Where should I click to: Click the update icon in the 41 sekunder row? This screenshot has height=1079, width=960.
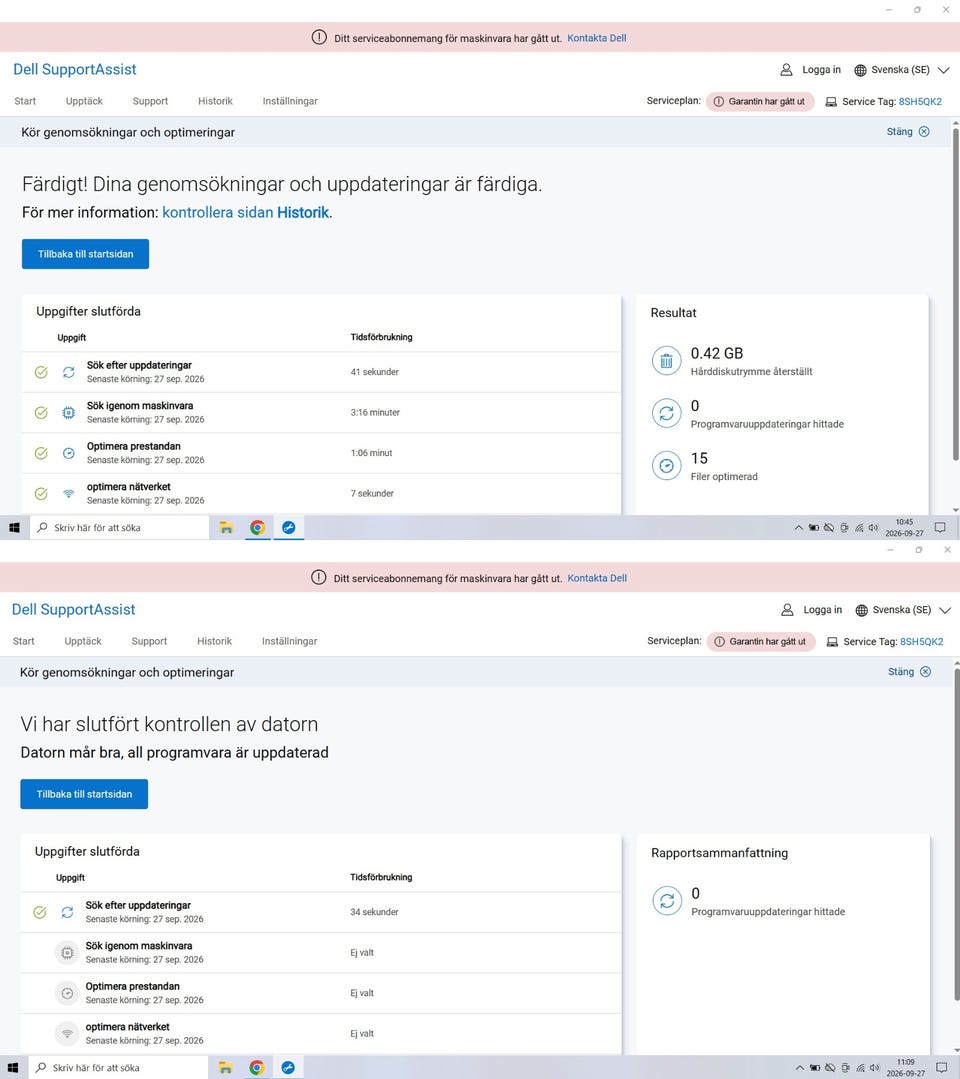point(69,372)
